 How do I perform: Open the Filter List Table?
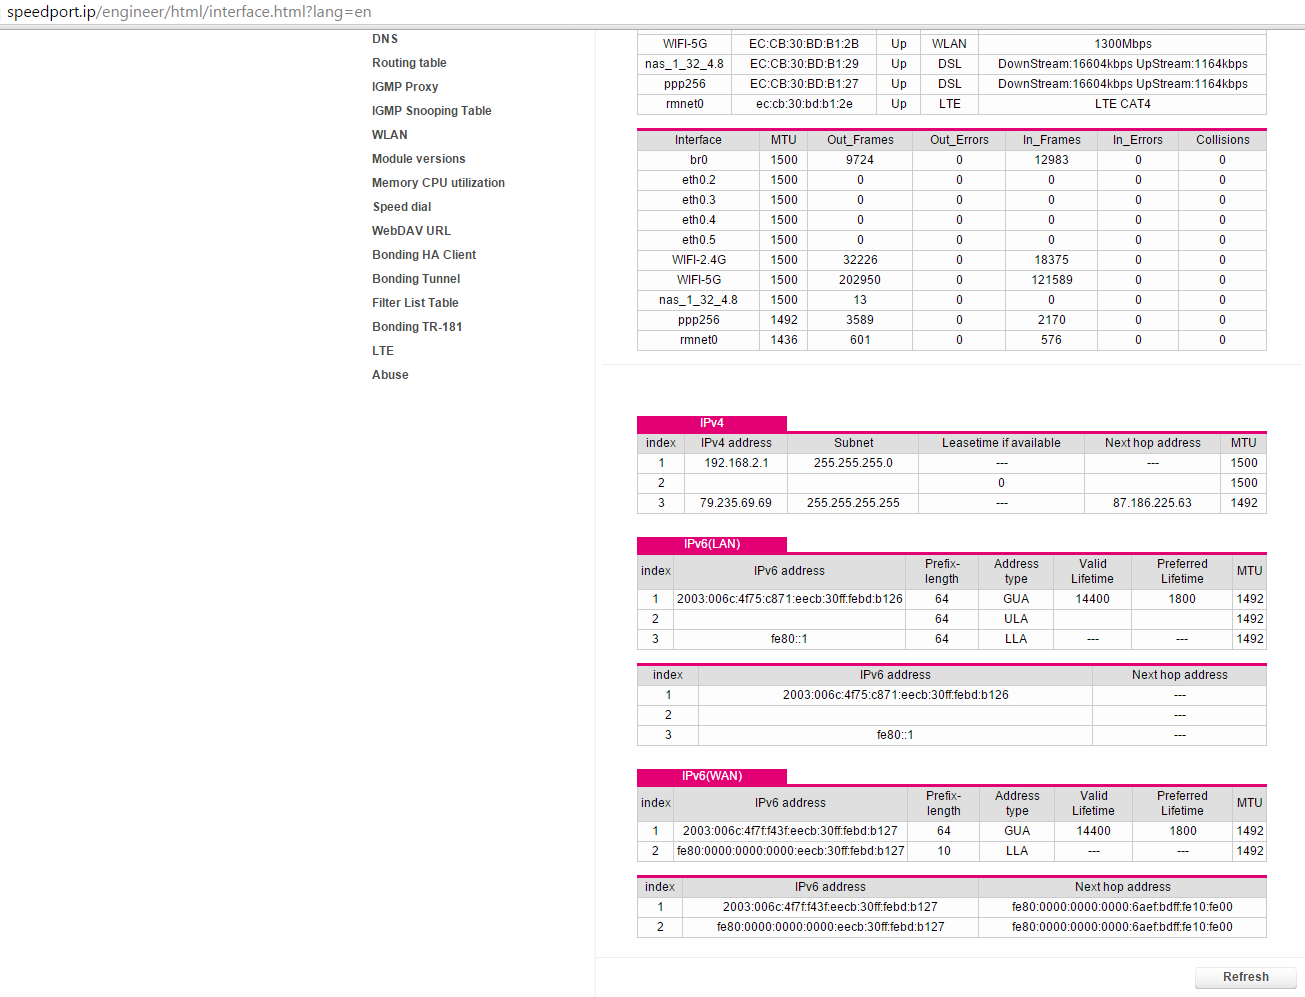click(415, 303)
